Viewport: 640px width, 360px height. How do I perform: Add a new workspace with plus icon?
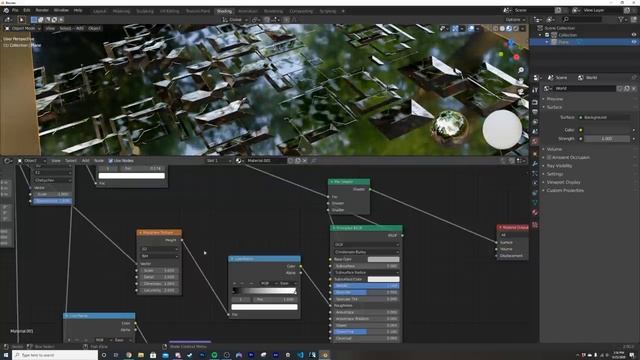click(x=343, y=11)
